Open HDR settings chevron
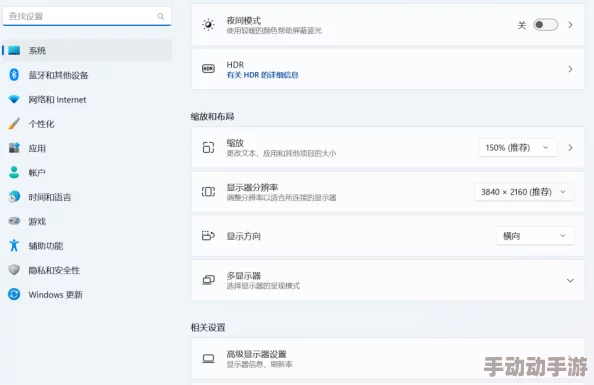594x385 pixels. click(570, 69)
